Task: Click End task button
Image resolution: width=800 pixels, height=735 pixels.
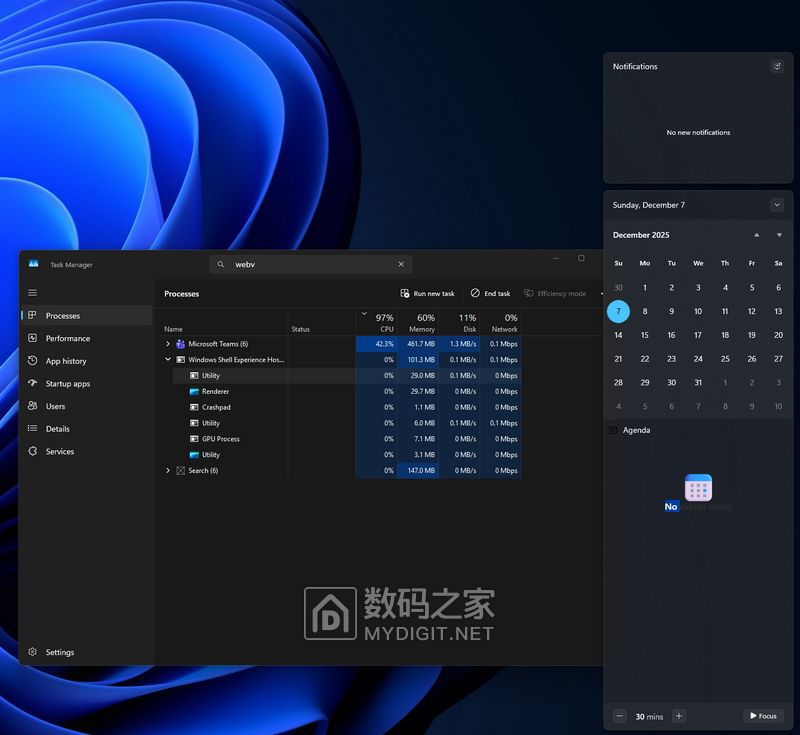Action: (490, 293)
